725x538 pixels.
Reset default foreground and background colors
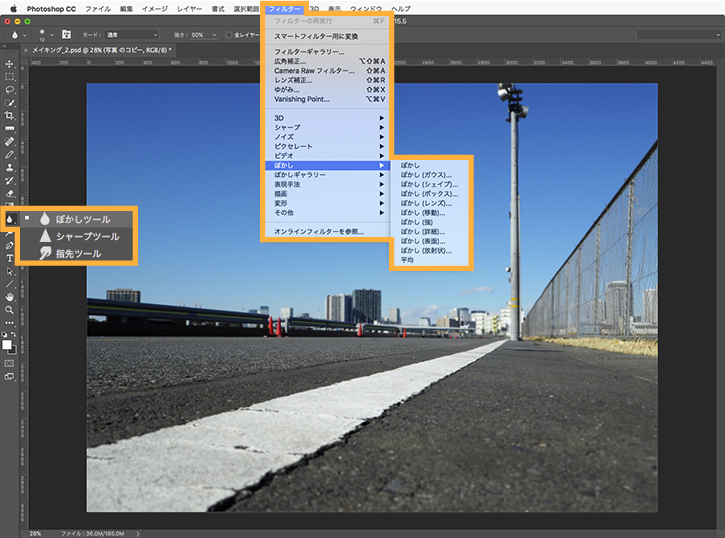tap(5, 334)
